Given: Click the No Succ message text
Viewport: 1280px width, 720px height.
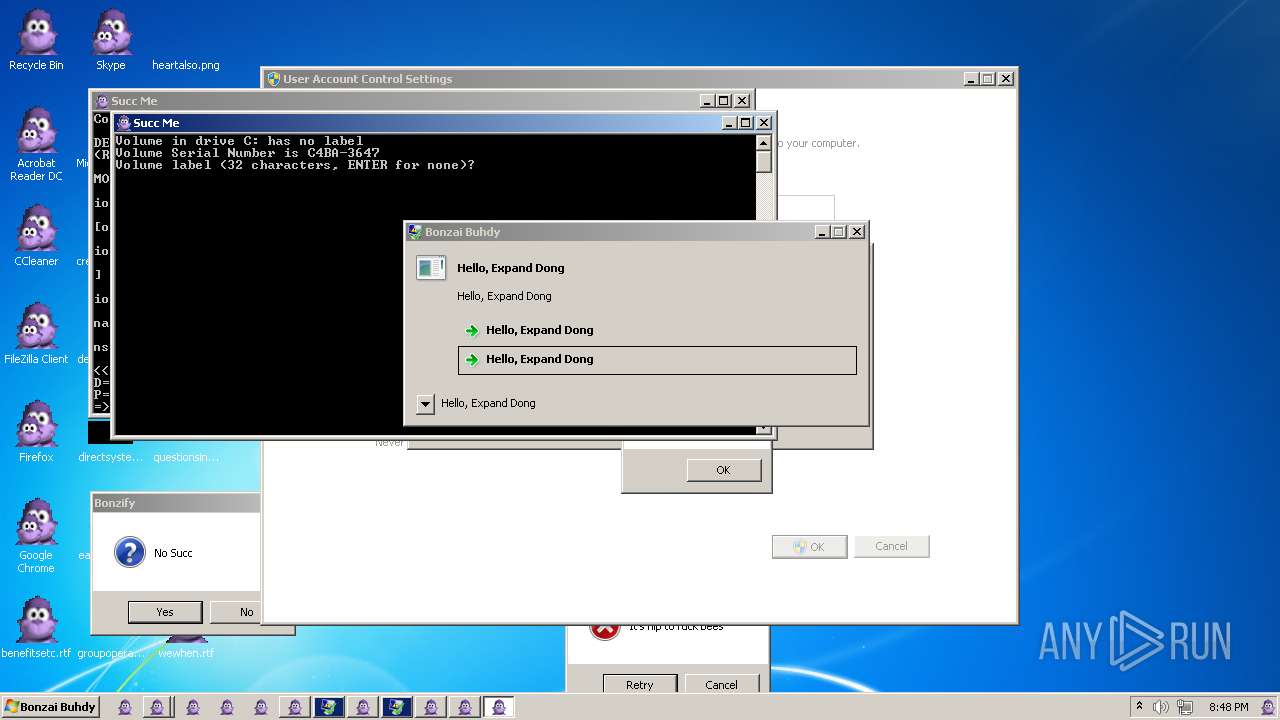Looking at the screenshot, I should pos(173,553).
